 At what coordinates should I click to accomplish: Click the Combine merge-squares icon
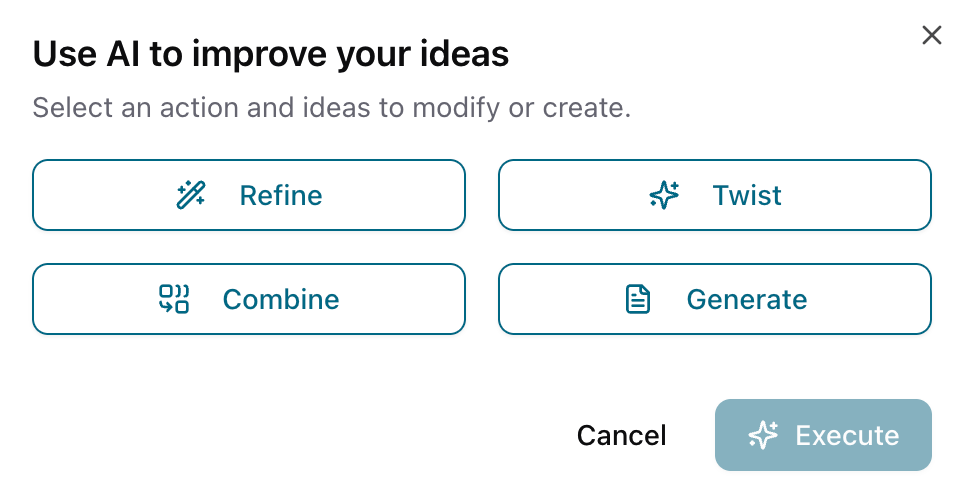pyautogui.click(x=174, y=299)
